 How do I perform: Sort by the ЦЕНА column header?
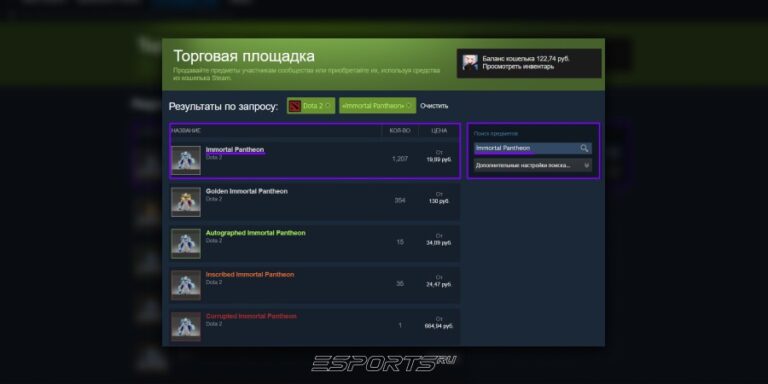click(439, 131)
